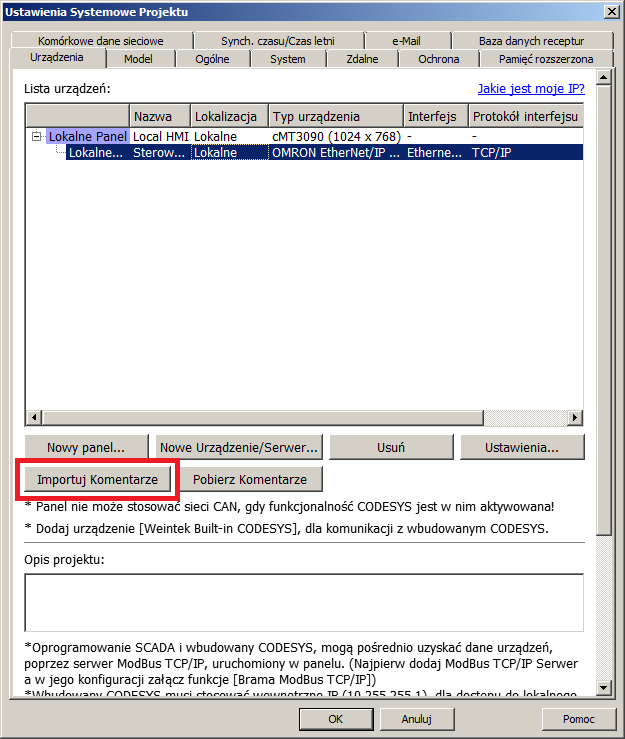
Task: Switch to the e-Mail tab
Action: [407, 41]
